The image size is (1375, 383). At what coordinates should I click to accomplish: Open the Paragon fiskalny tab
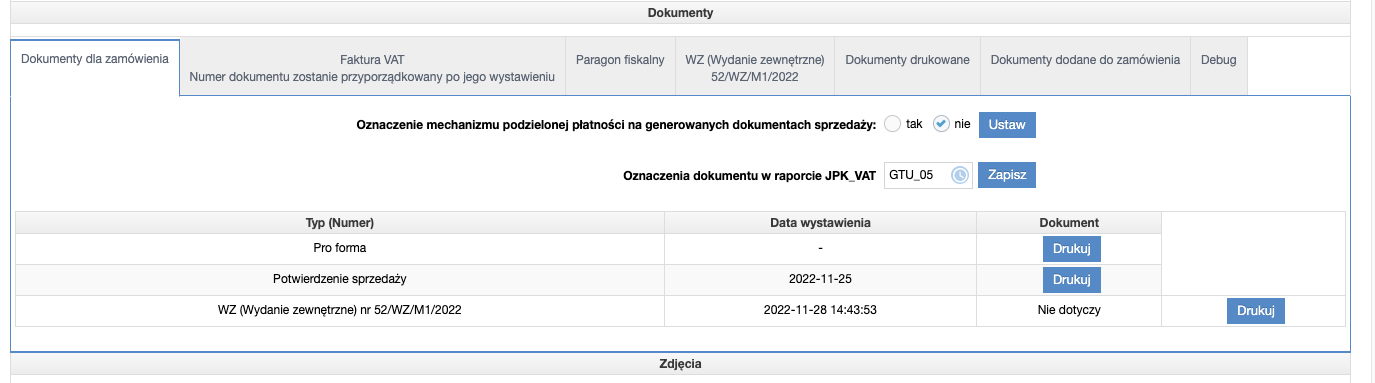pos(620,68)
